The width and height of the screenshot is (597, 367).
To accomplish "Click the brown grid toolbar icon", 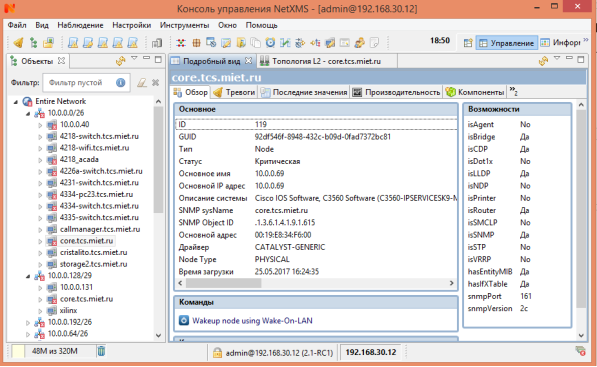I will click(196, 43).
